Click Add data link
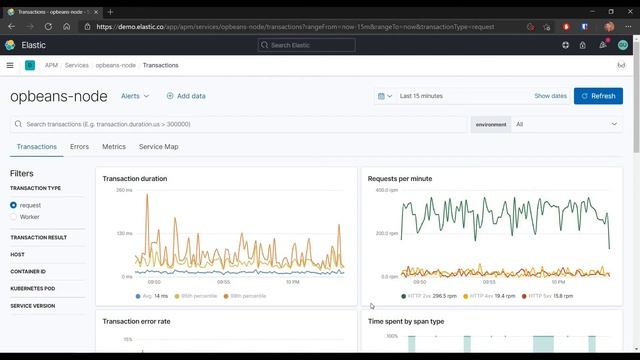 [x=186, y=96]
